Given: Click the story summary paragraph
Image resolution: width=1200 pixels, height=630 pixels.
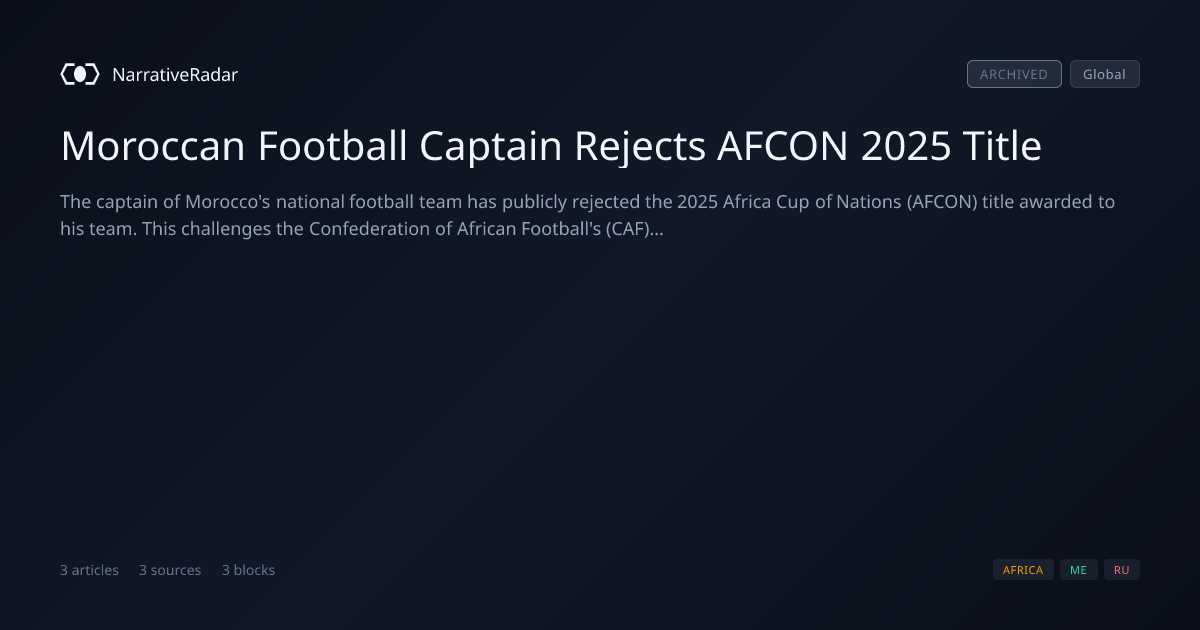Looking at the screenshot, I should [588, 215].
